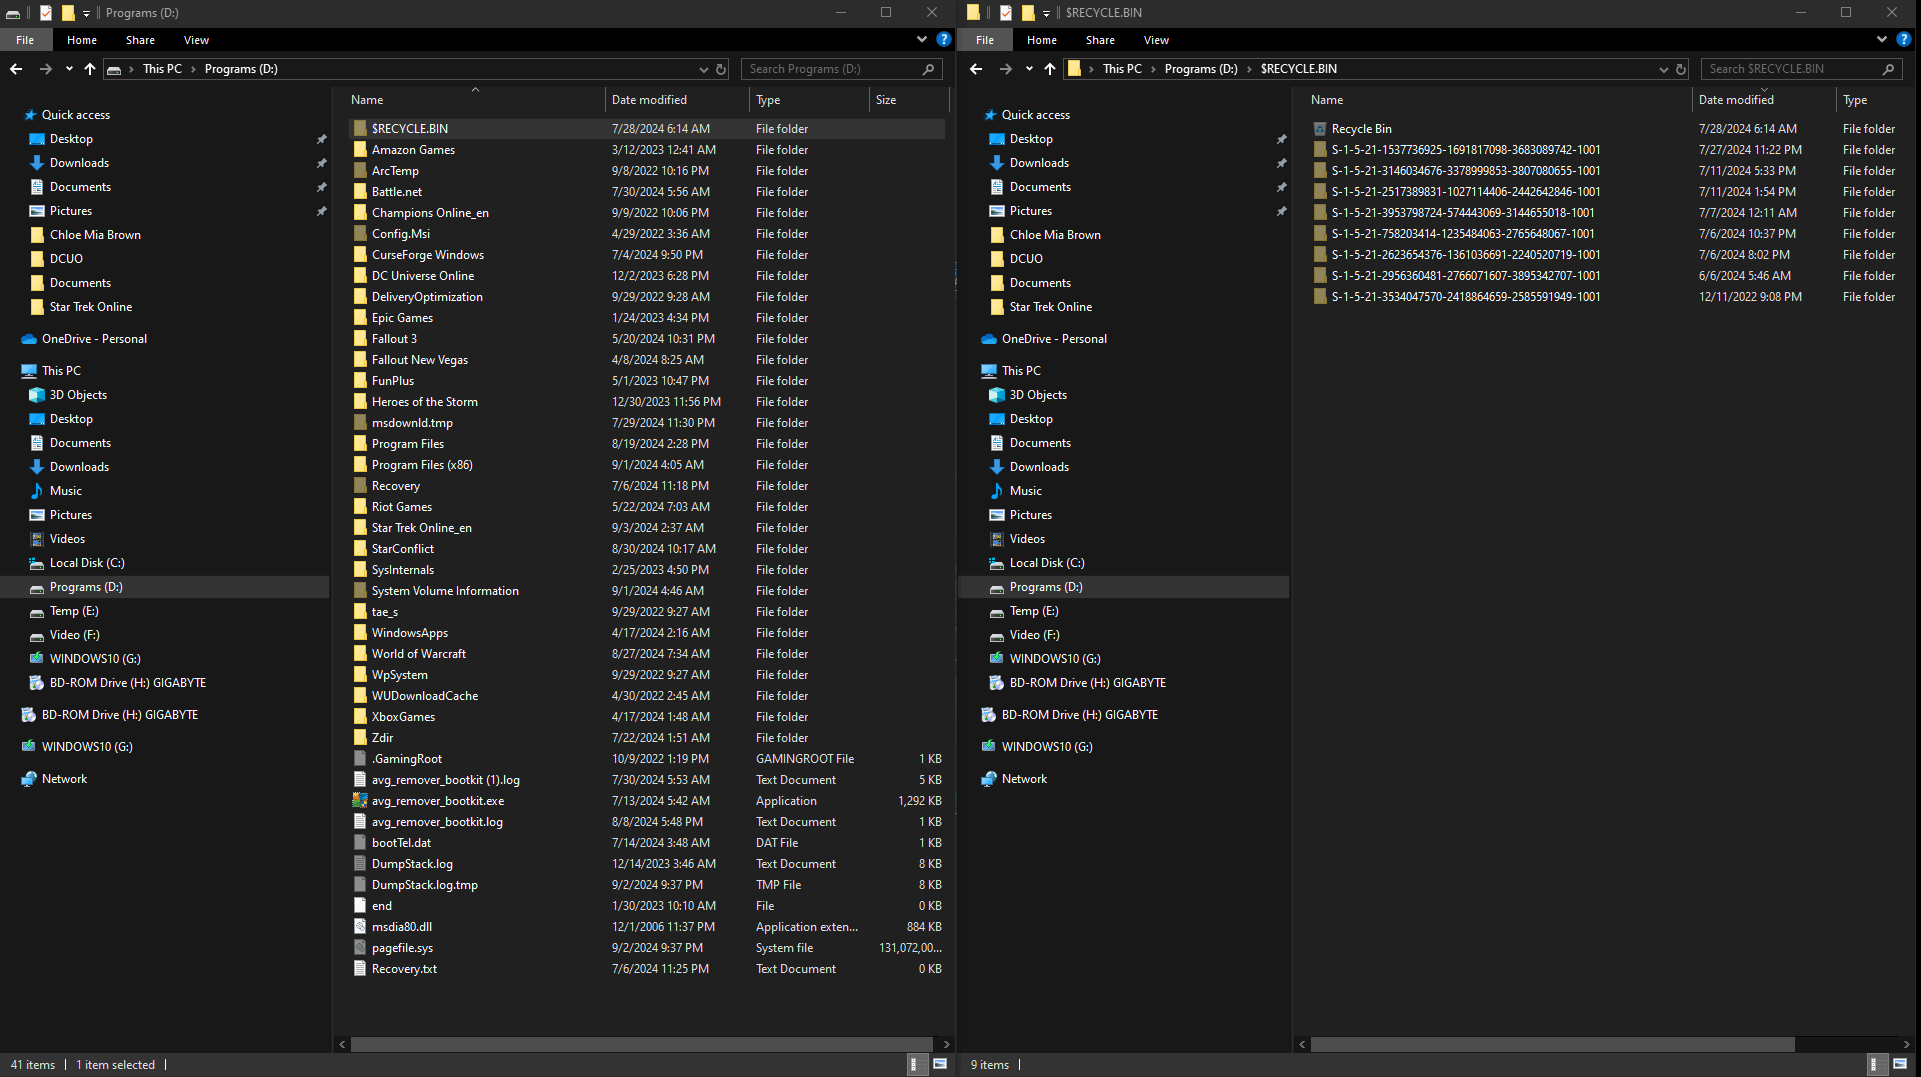Open Help in the $RECYCLE.BIN window
The image size is (1921, 1077).
pyautogui.click(x=1904, y=40)
